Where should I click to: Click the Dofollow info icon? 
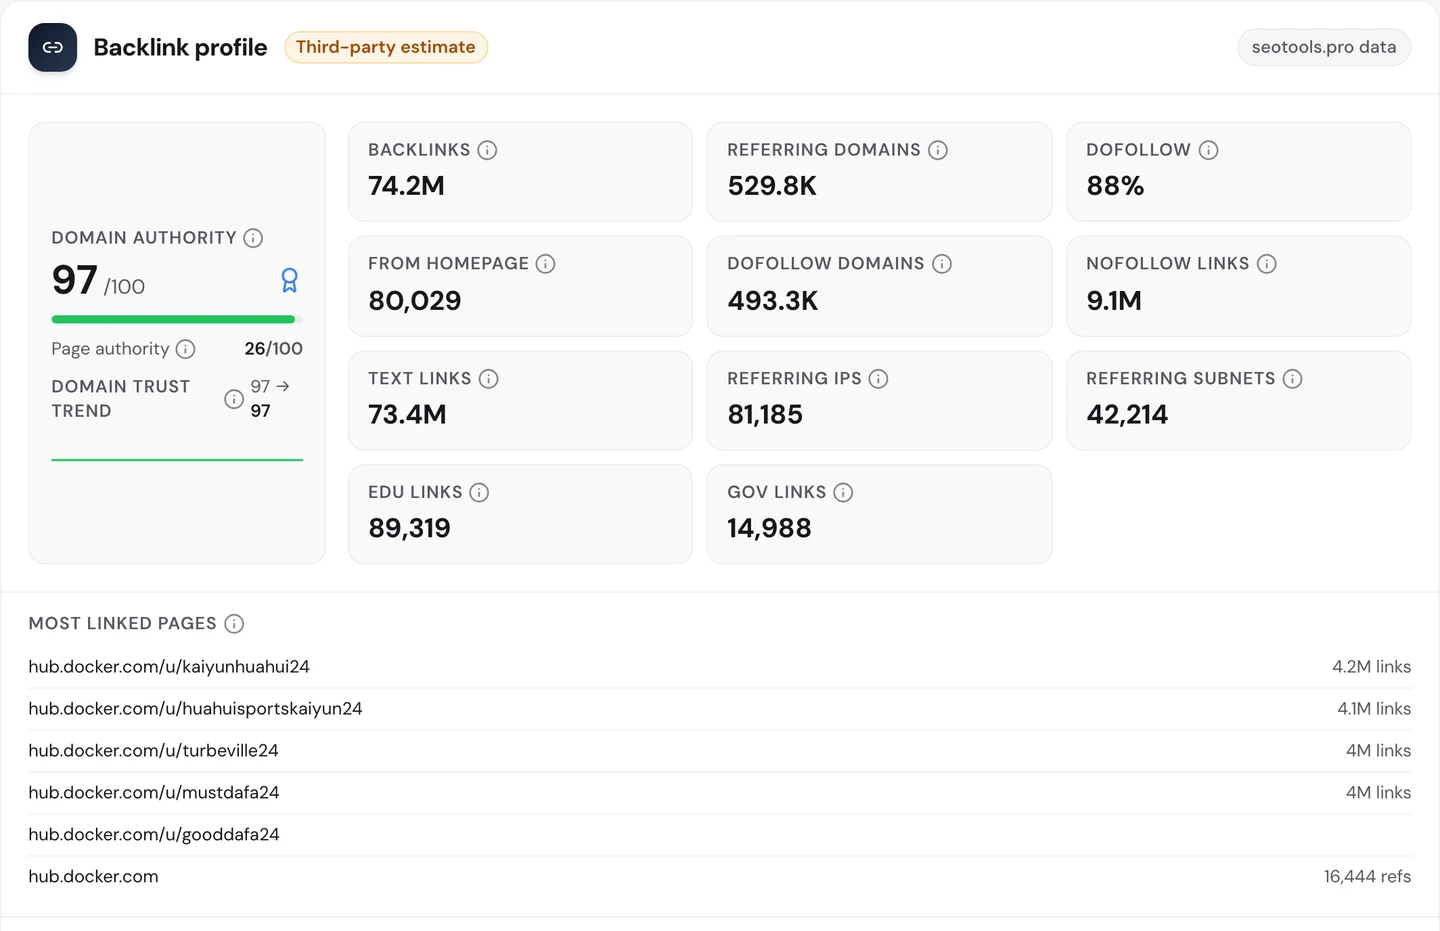coord(1208,150)
